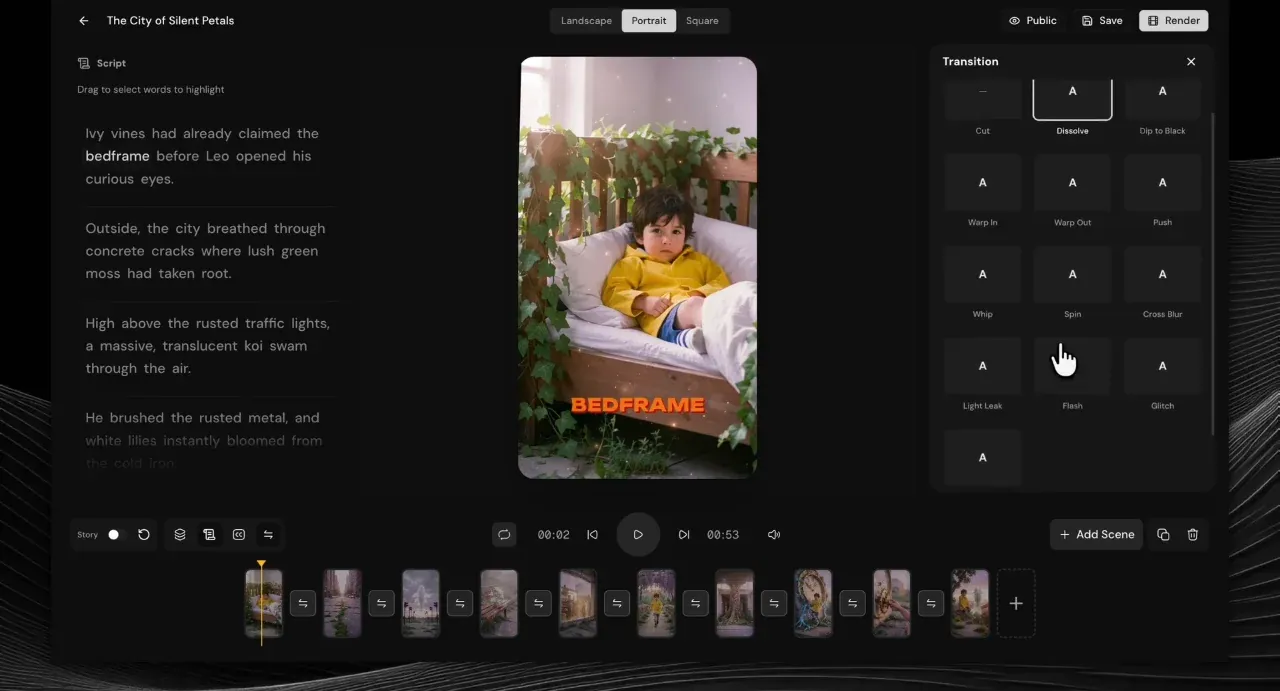1280x691 pixels.
Task: Click the reset circular arrow icon
Action: click(144, 535)
